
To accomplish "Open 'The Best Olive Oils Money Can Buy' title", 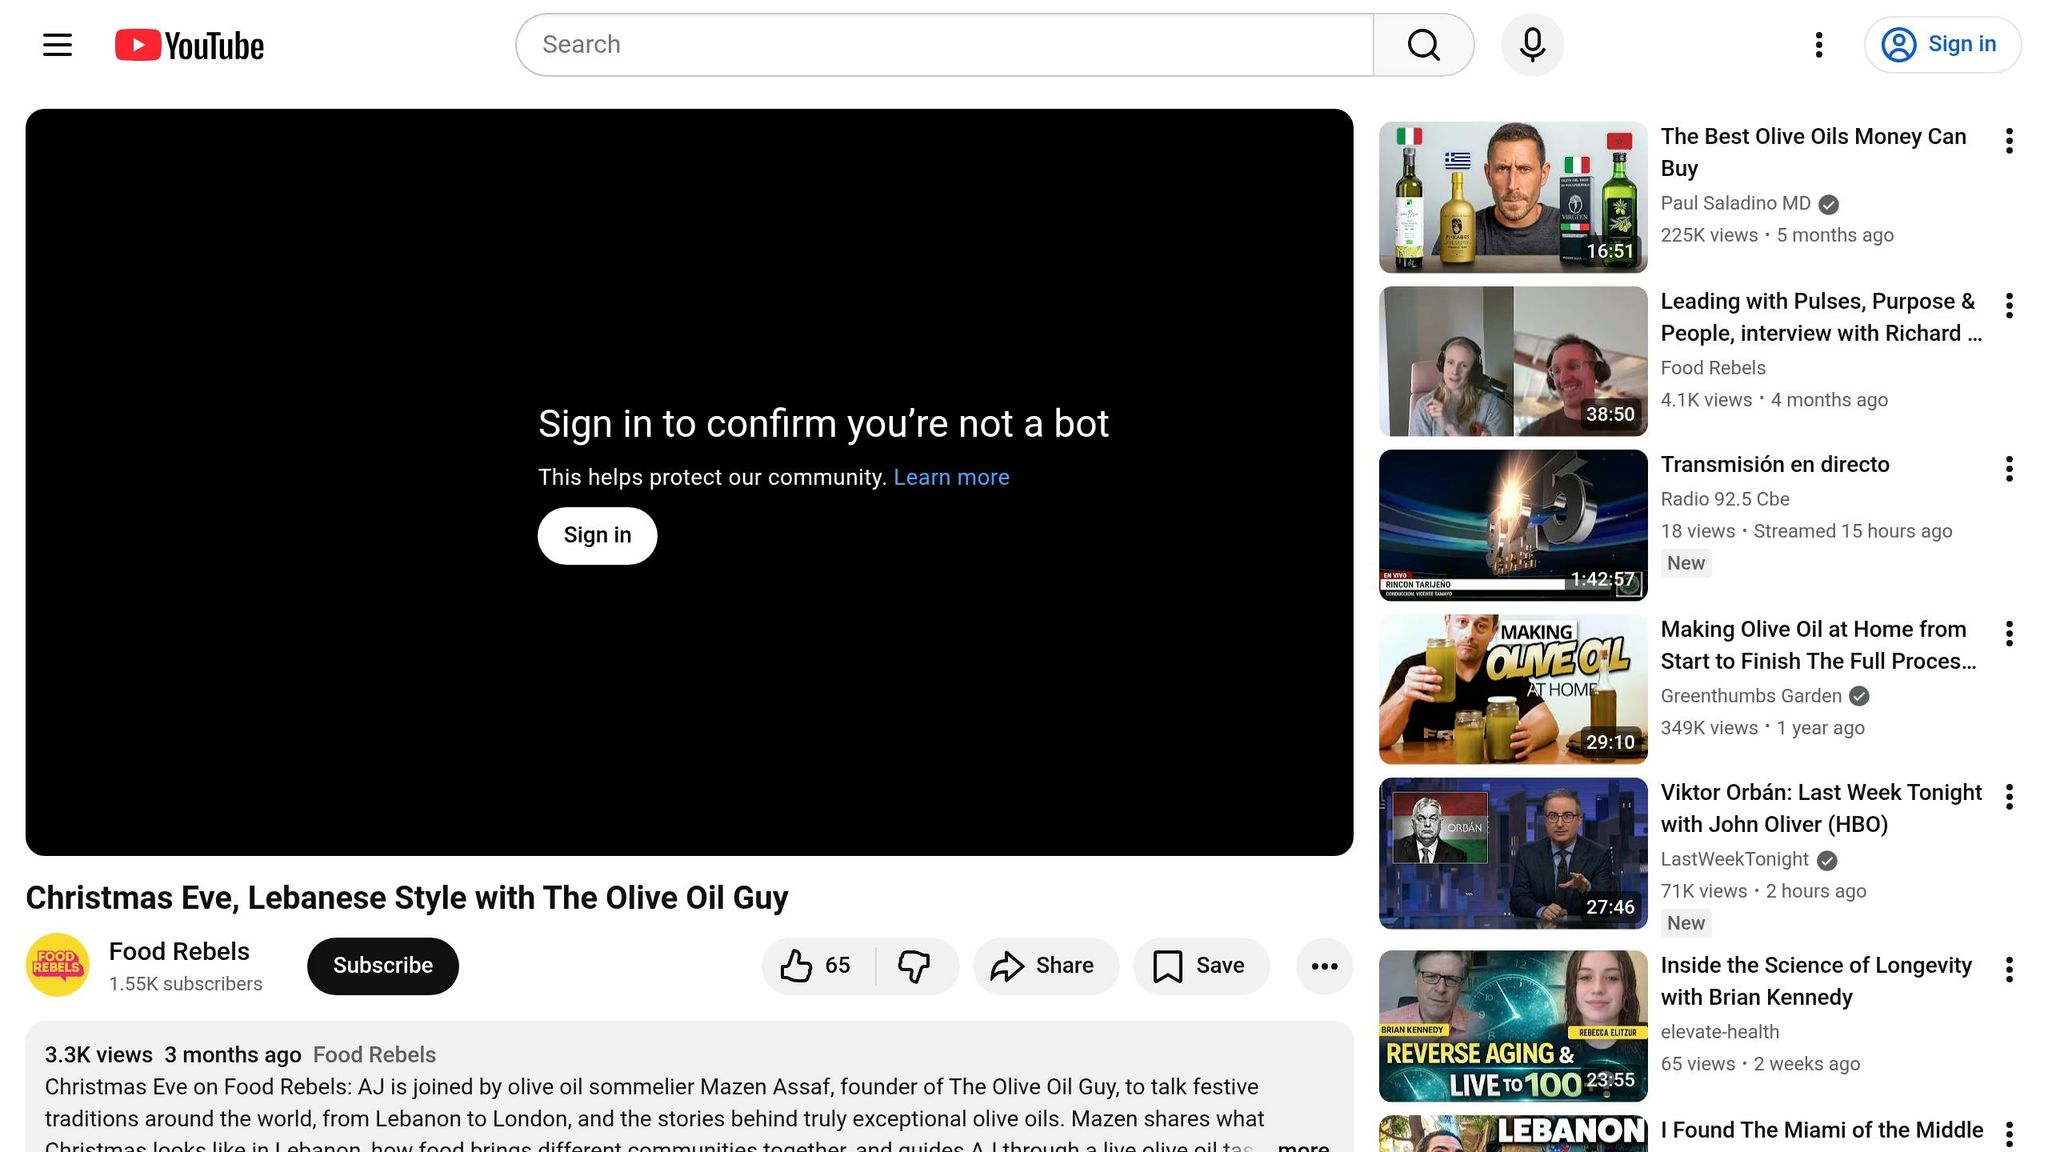I will pos(1813,152).
